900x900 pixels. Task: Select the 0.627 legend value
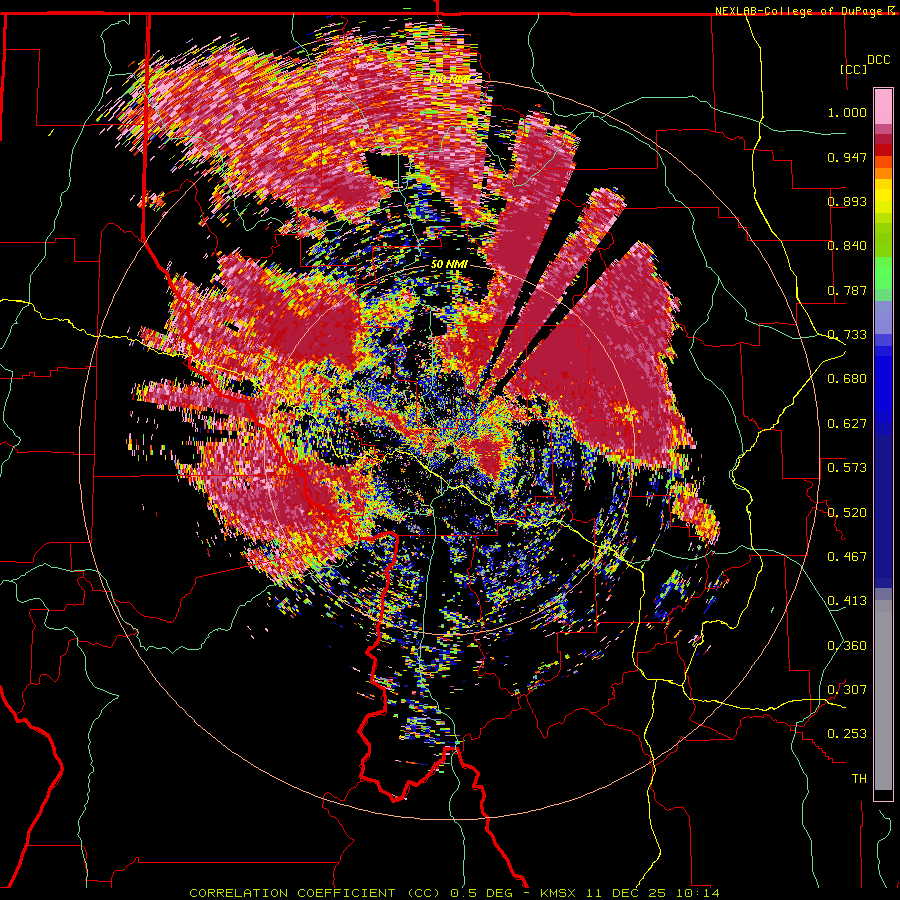coord(847,424)
